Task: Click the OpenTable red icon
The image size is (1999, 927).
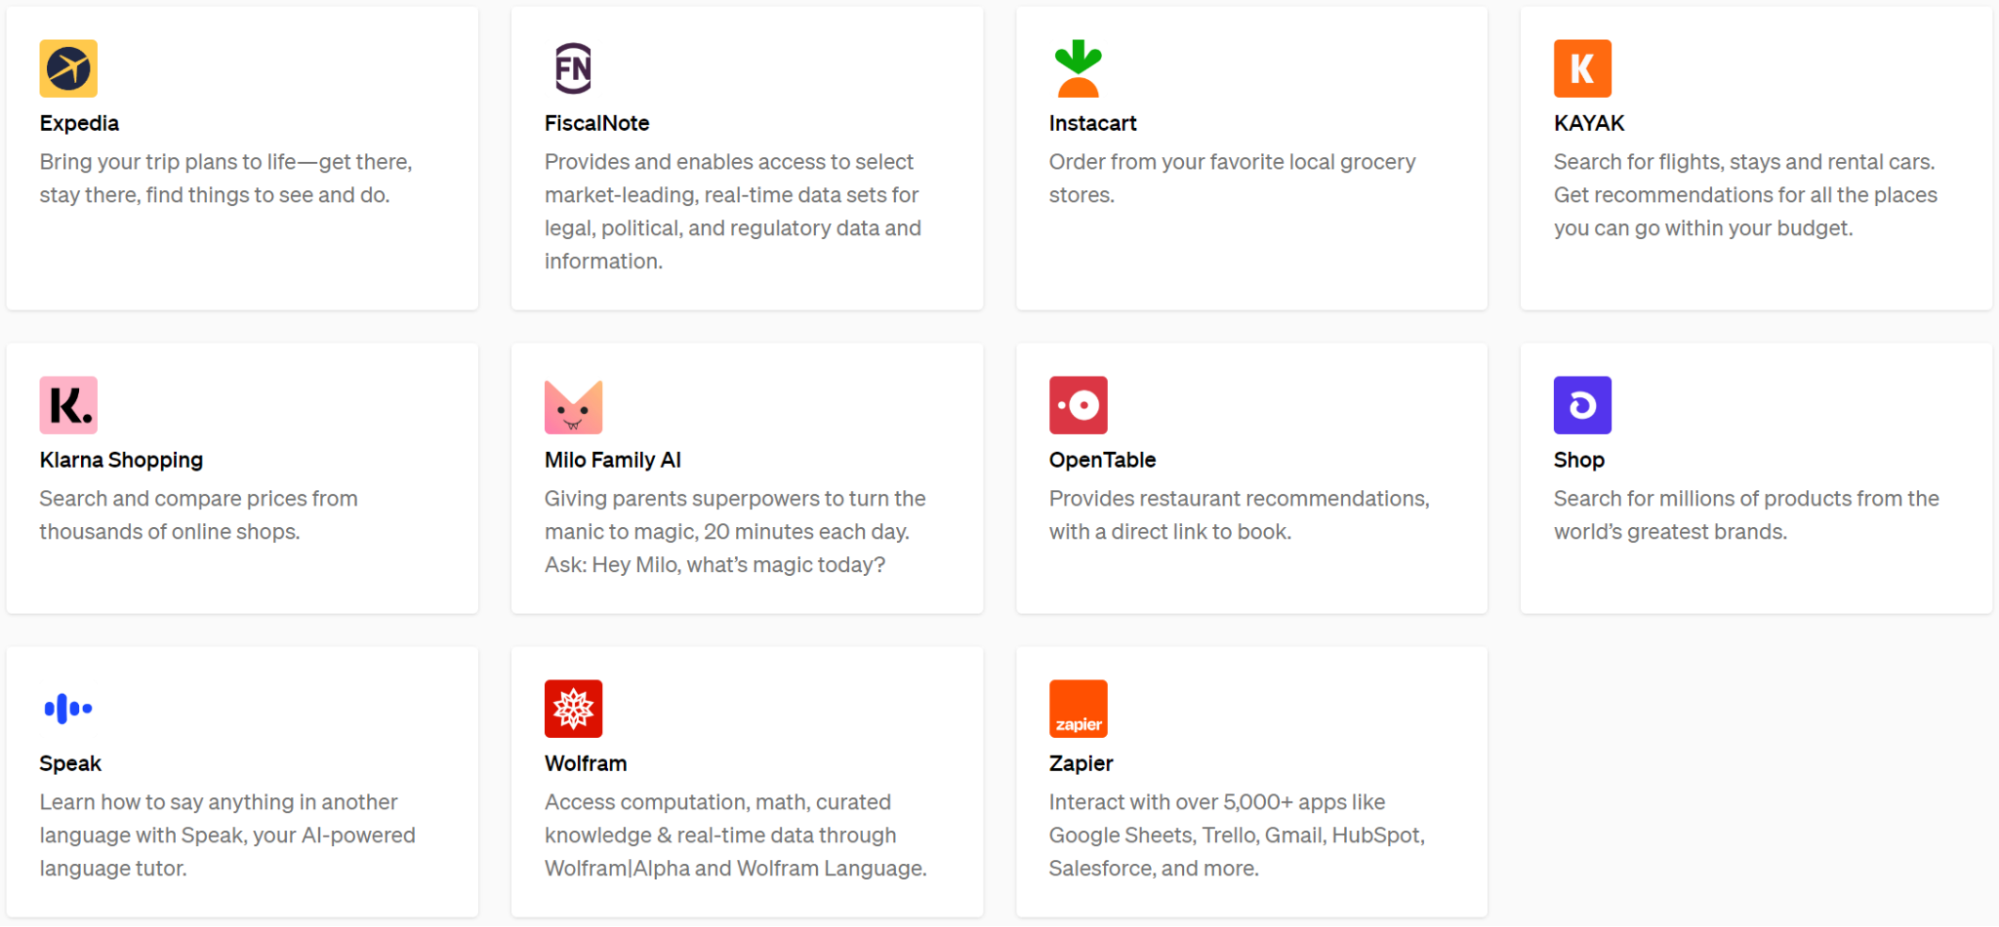Action: 1078,405
